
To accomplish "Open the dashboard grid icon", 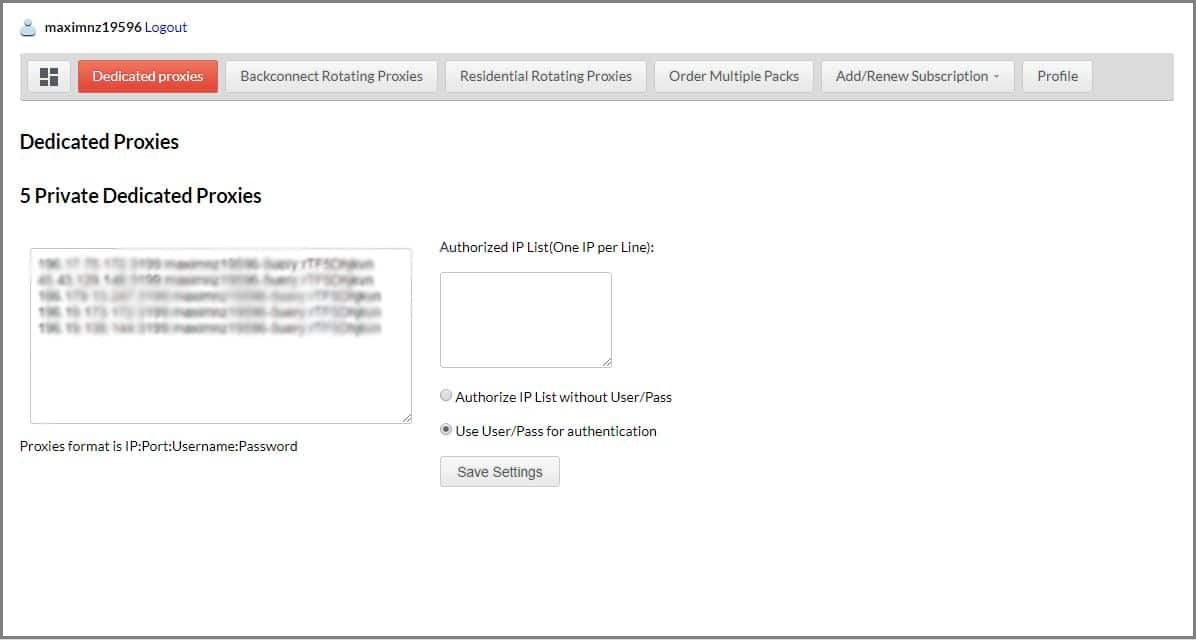I will click(x=49, y=76).
